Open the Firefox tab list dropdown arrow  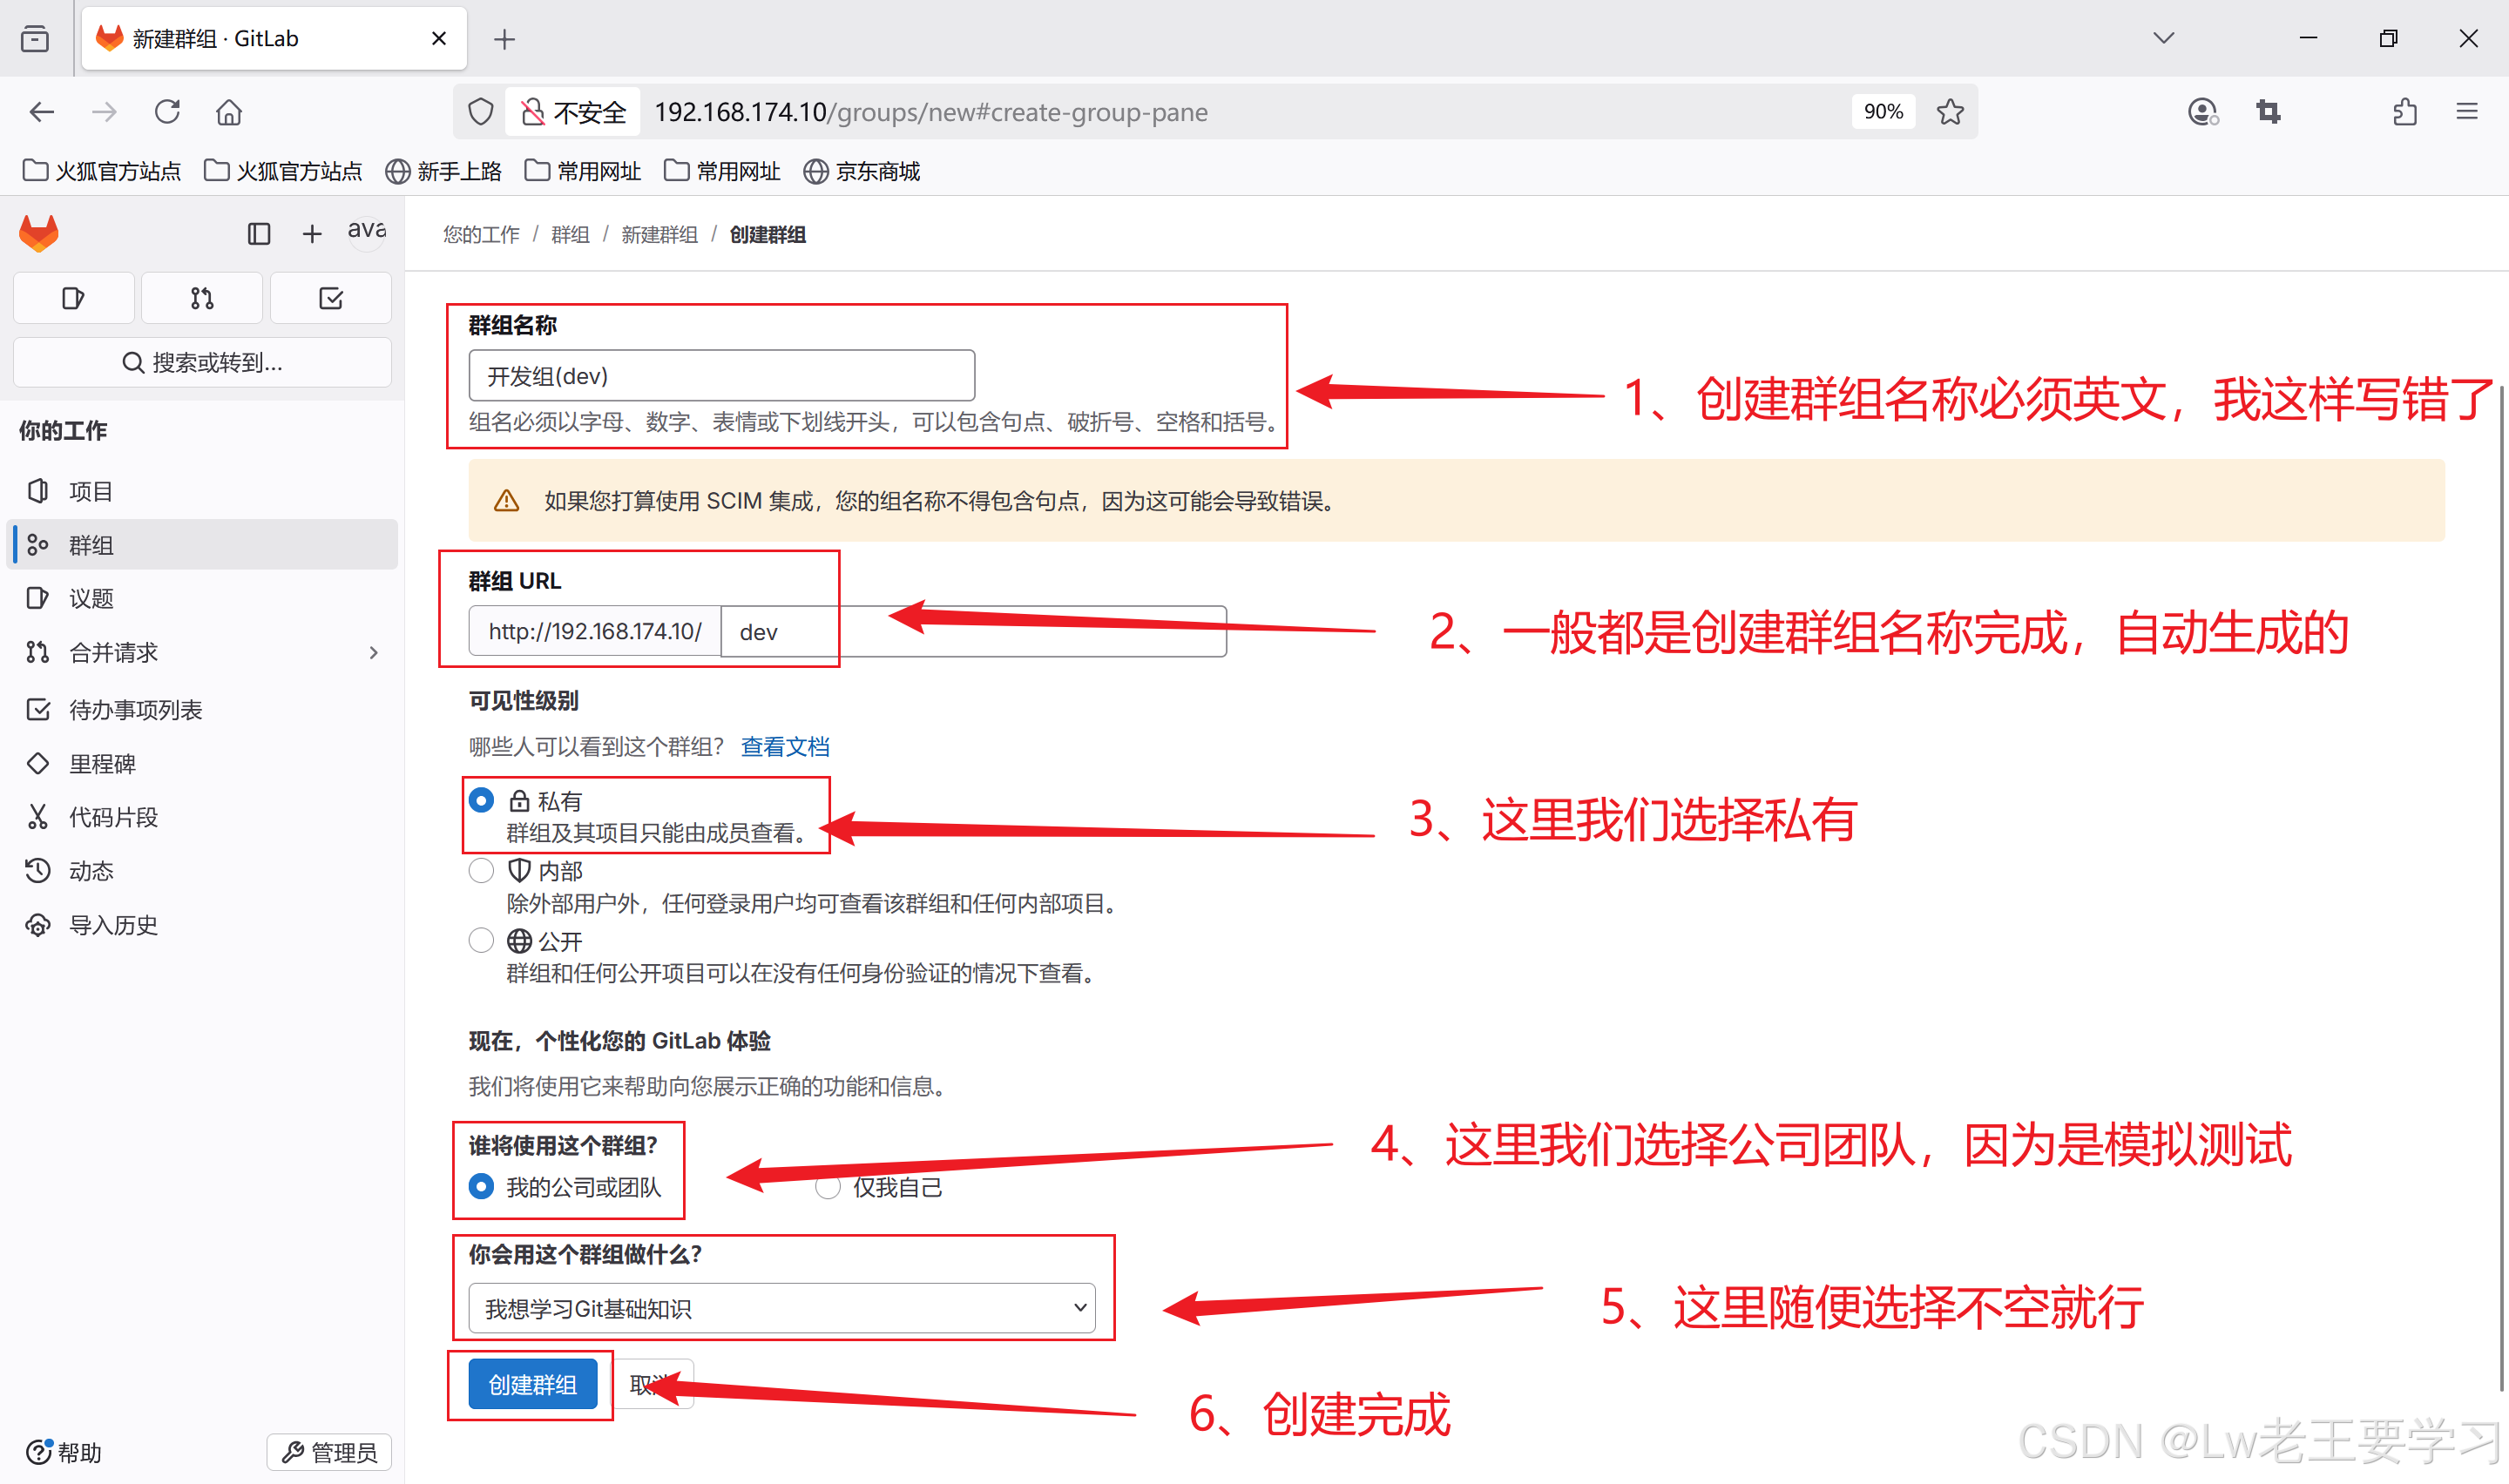click(x=2163, y=38)
